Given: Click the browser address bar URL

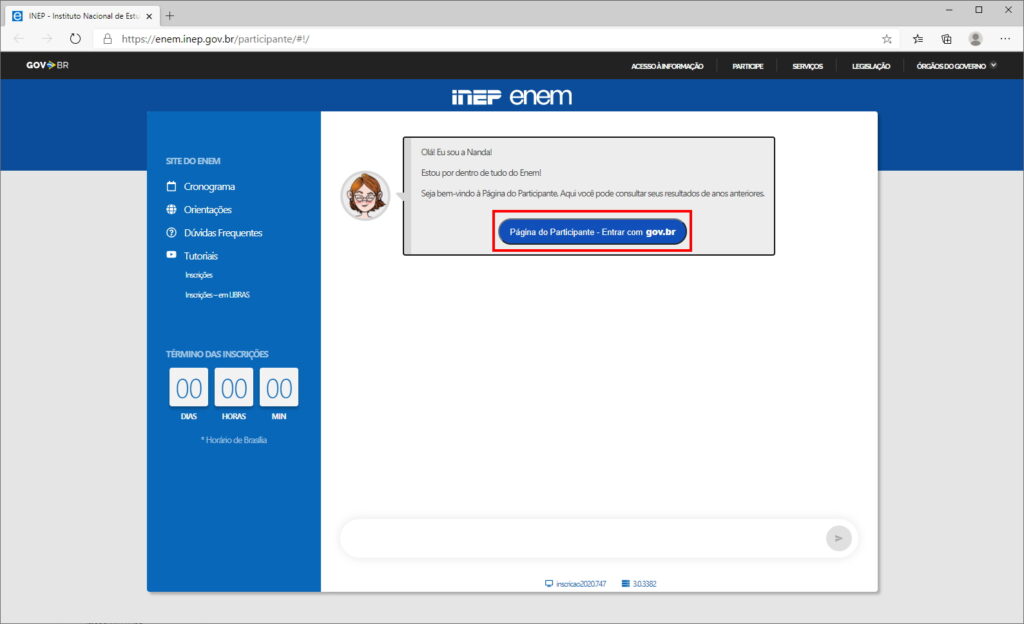Looking at the screenshot, I should pos(216,39).
